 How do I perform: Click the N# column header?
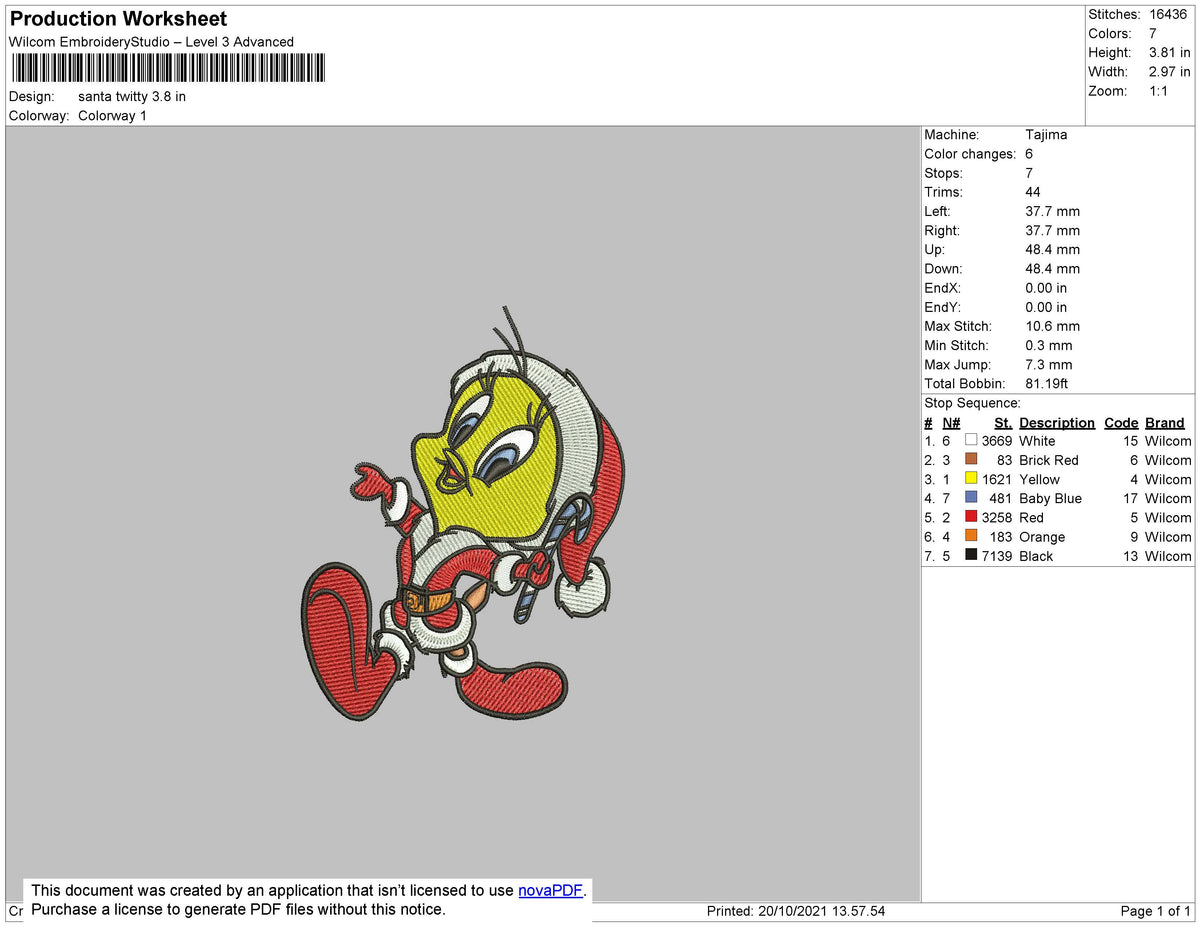[951, 423]
